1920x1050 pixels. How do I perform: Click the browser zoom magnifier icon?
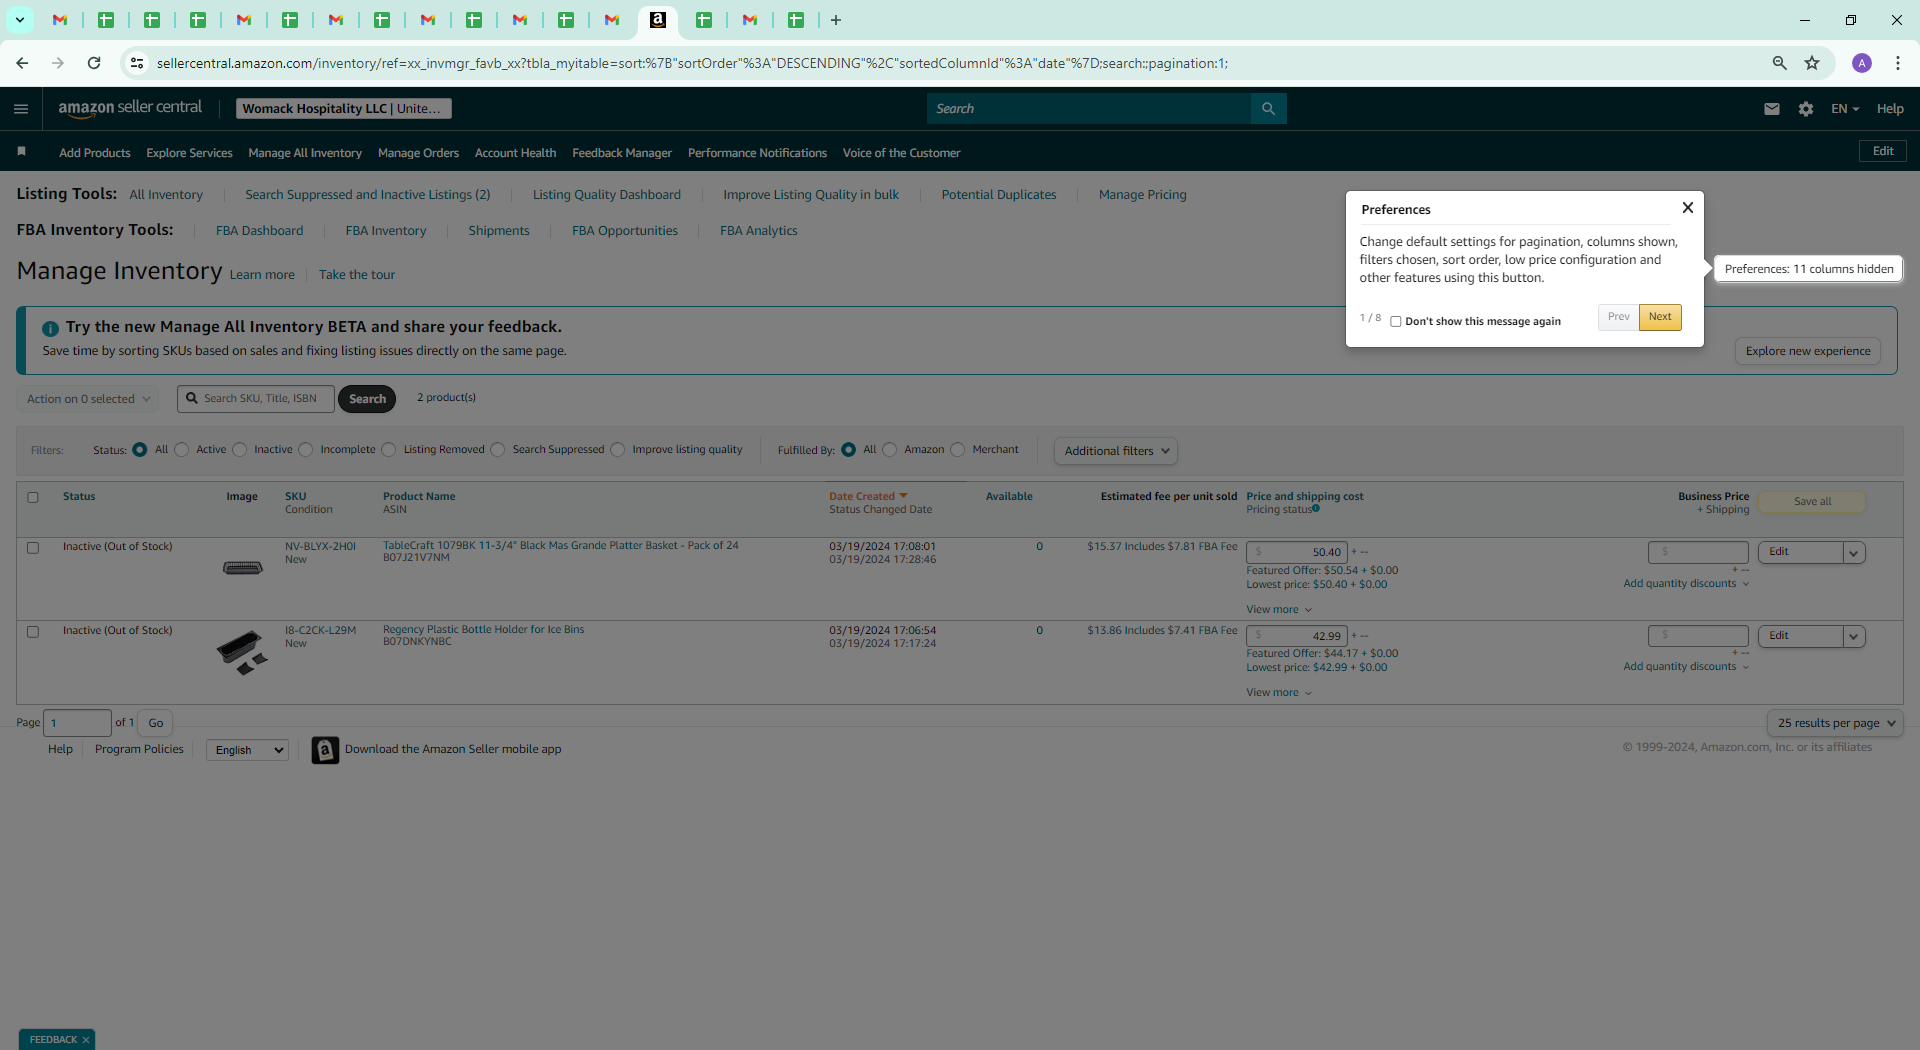pyautogui.click(x=1780, y=63)
